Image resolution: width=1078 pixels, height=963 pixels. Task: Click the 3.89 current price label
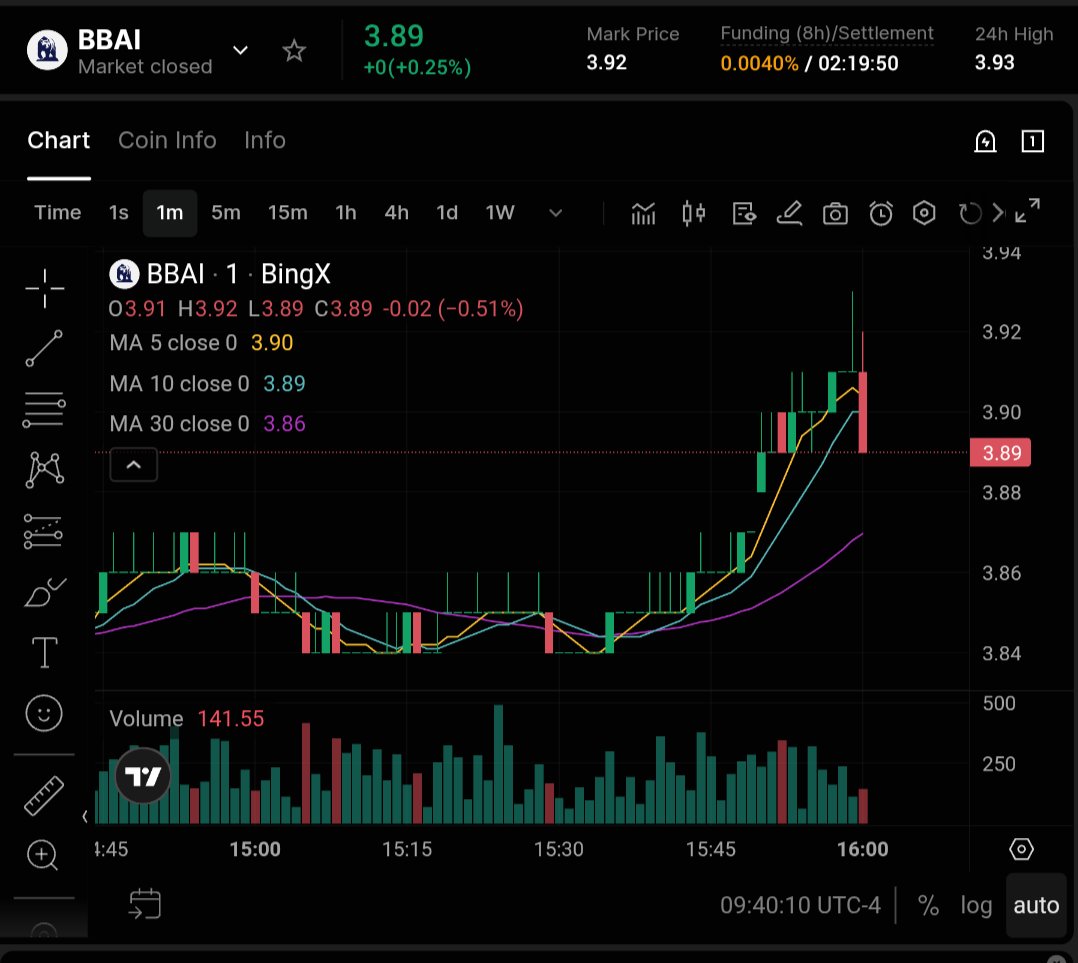point(1000,453)
